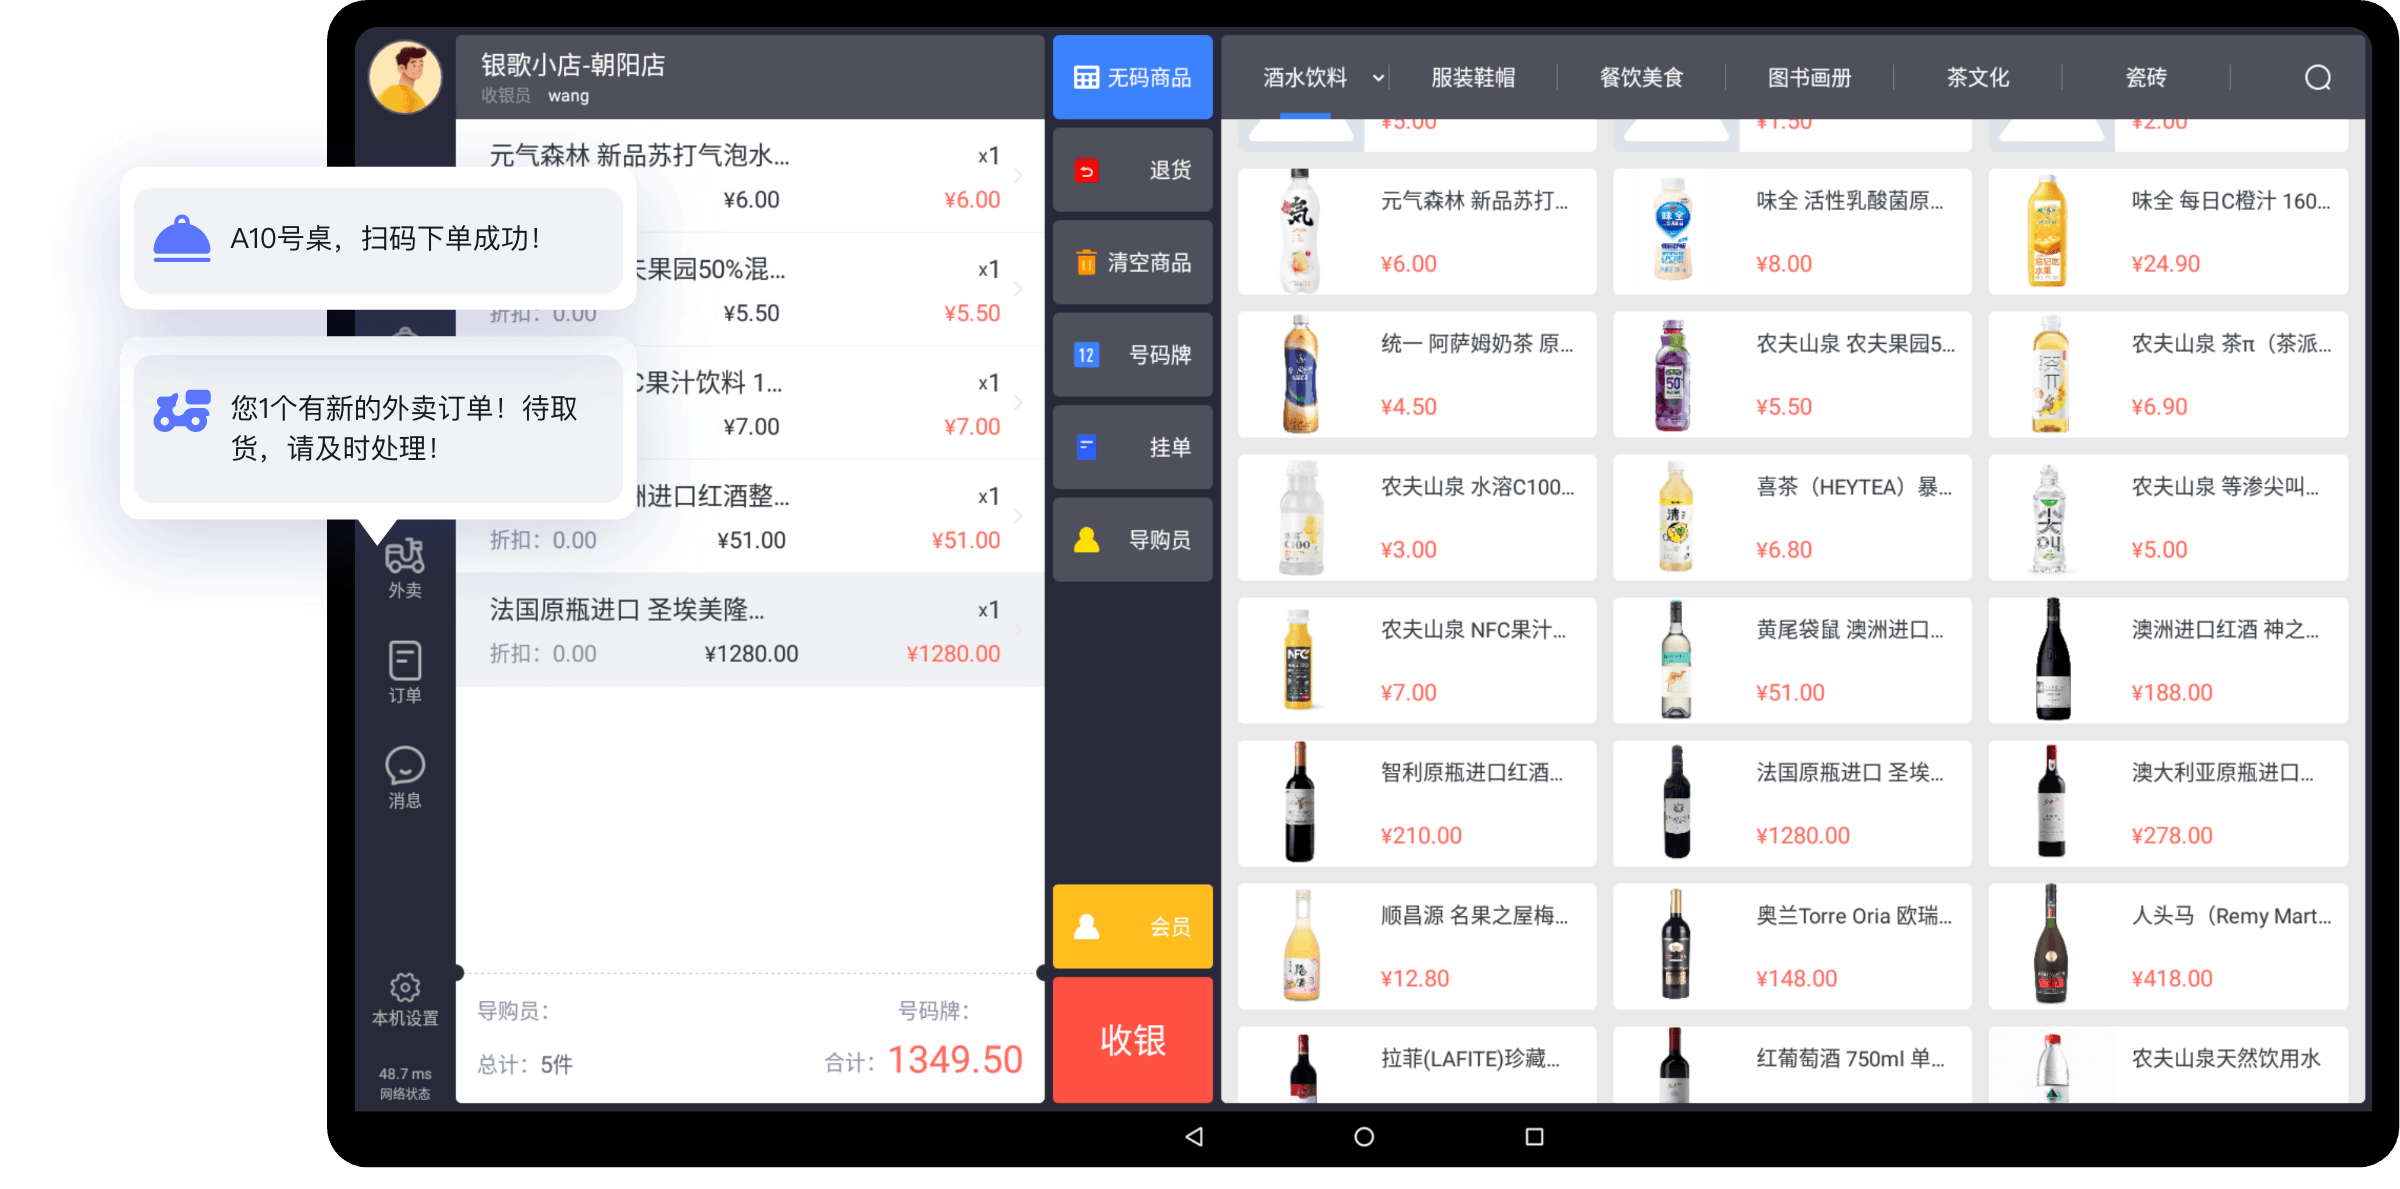Click the yellow 会员 member button

pyautogui.click(x=1132, y=926)
